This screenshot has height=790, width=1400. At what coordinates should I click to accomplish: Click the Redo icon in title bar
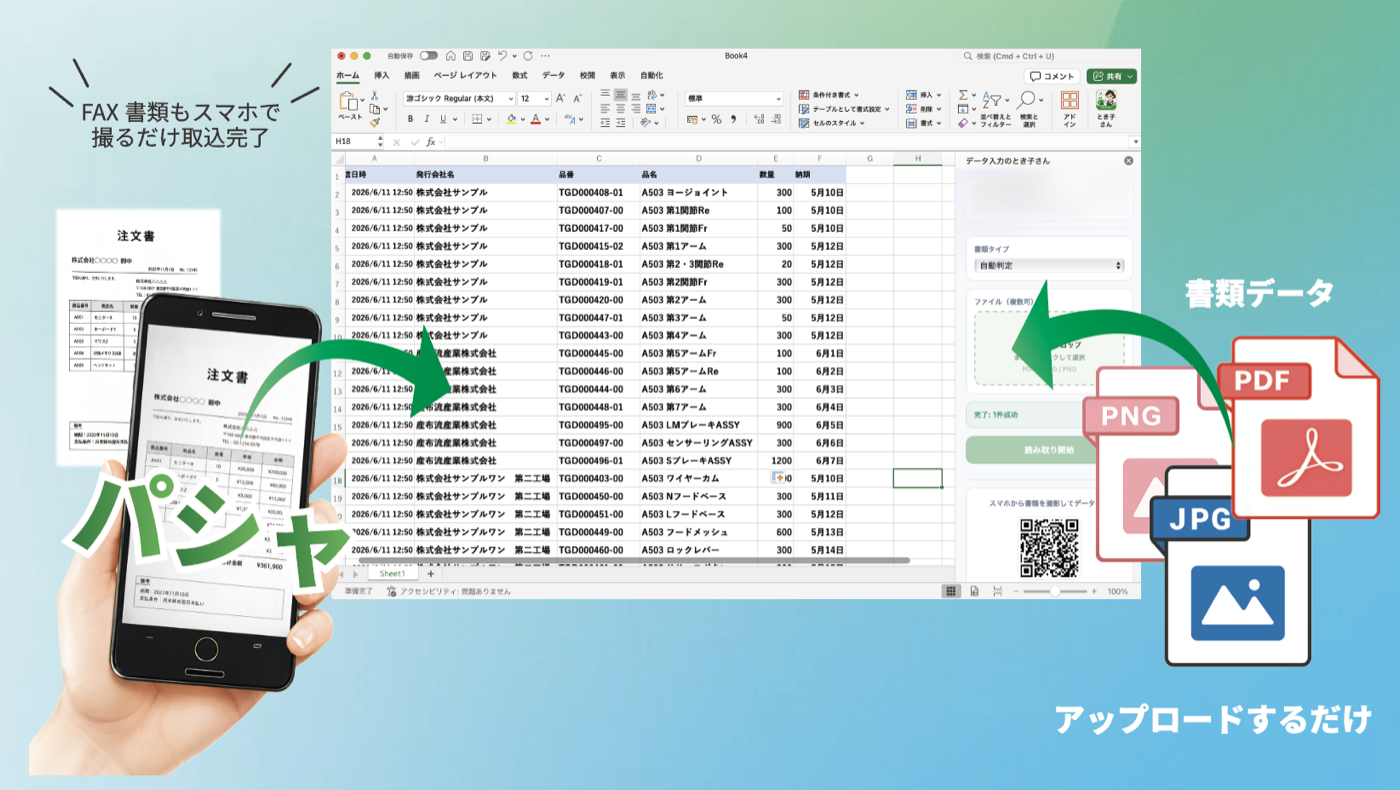click(x=528, y=56)
